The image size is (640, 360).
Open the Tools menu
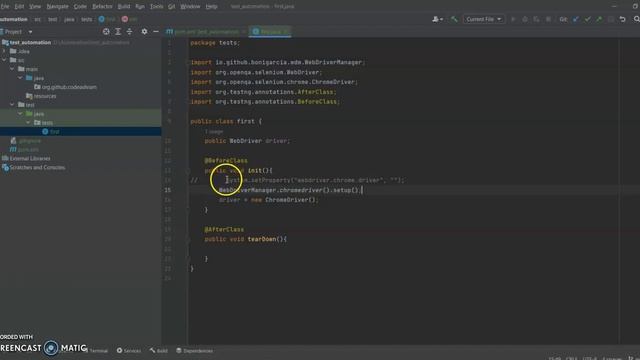point(156,7)
